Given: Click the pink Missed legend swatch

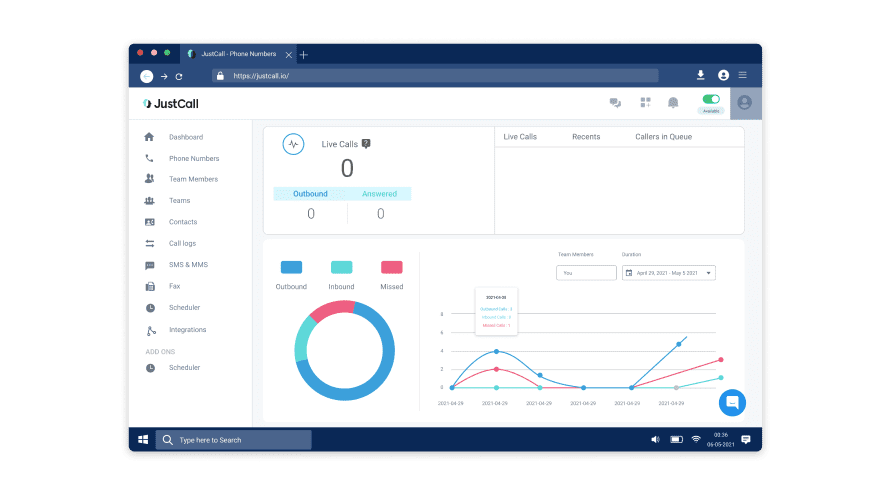Looking at the screenshot, I should coord(392,267).
